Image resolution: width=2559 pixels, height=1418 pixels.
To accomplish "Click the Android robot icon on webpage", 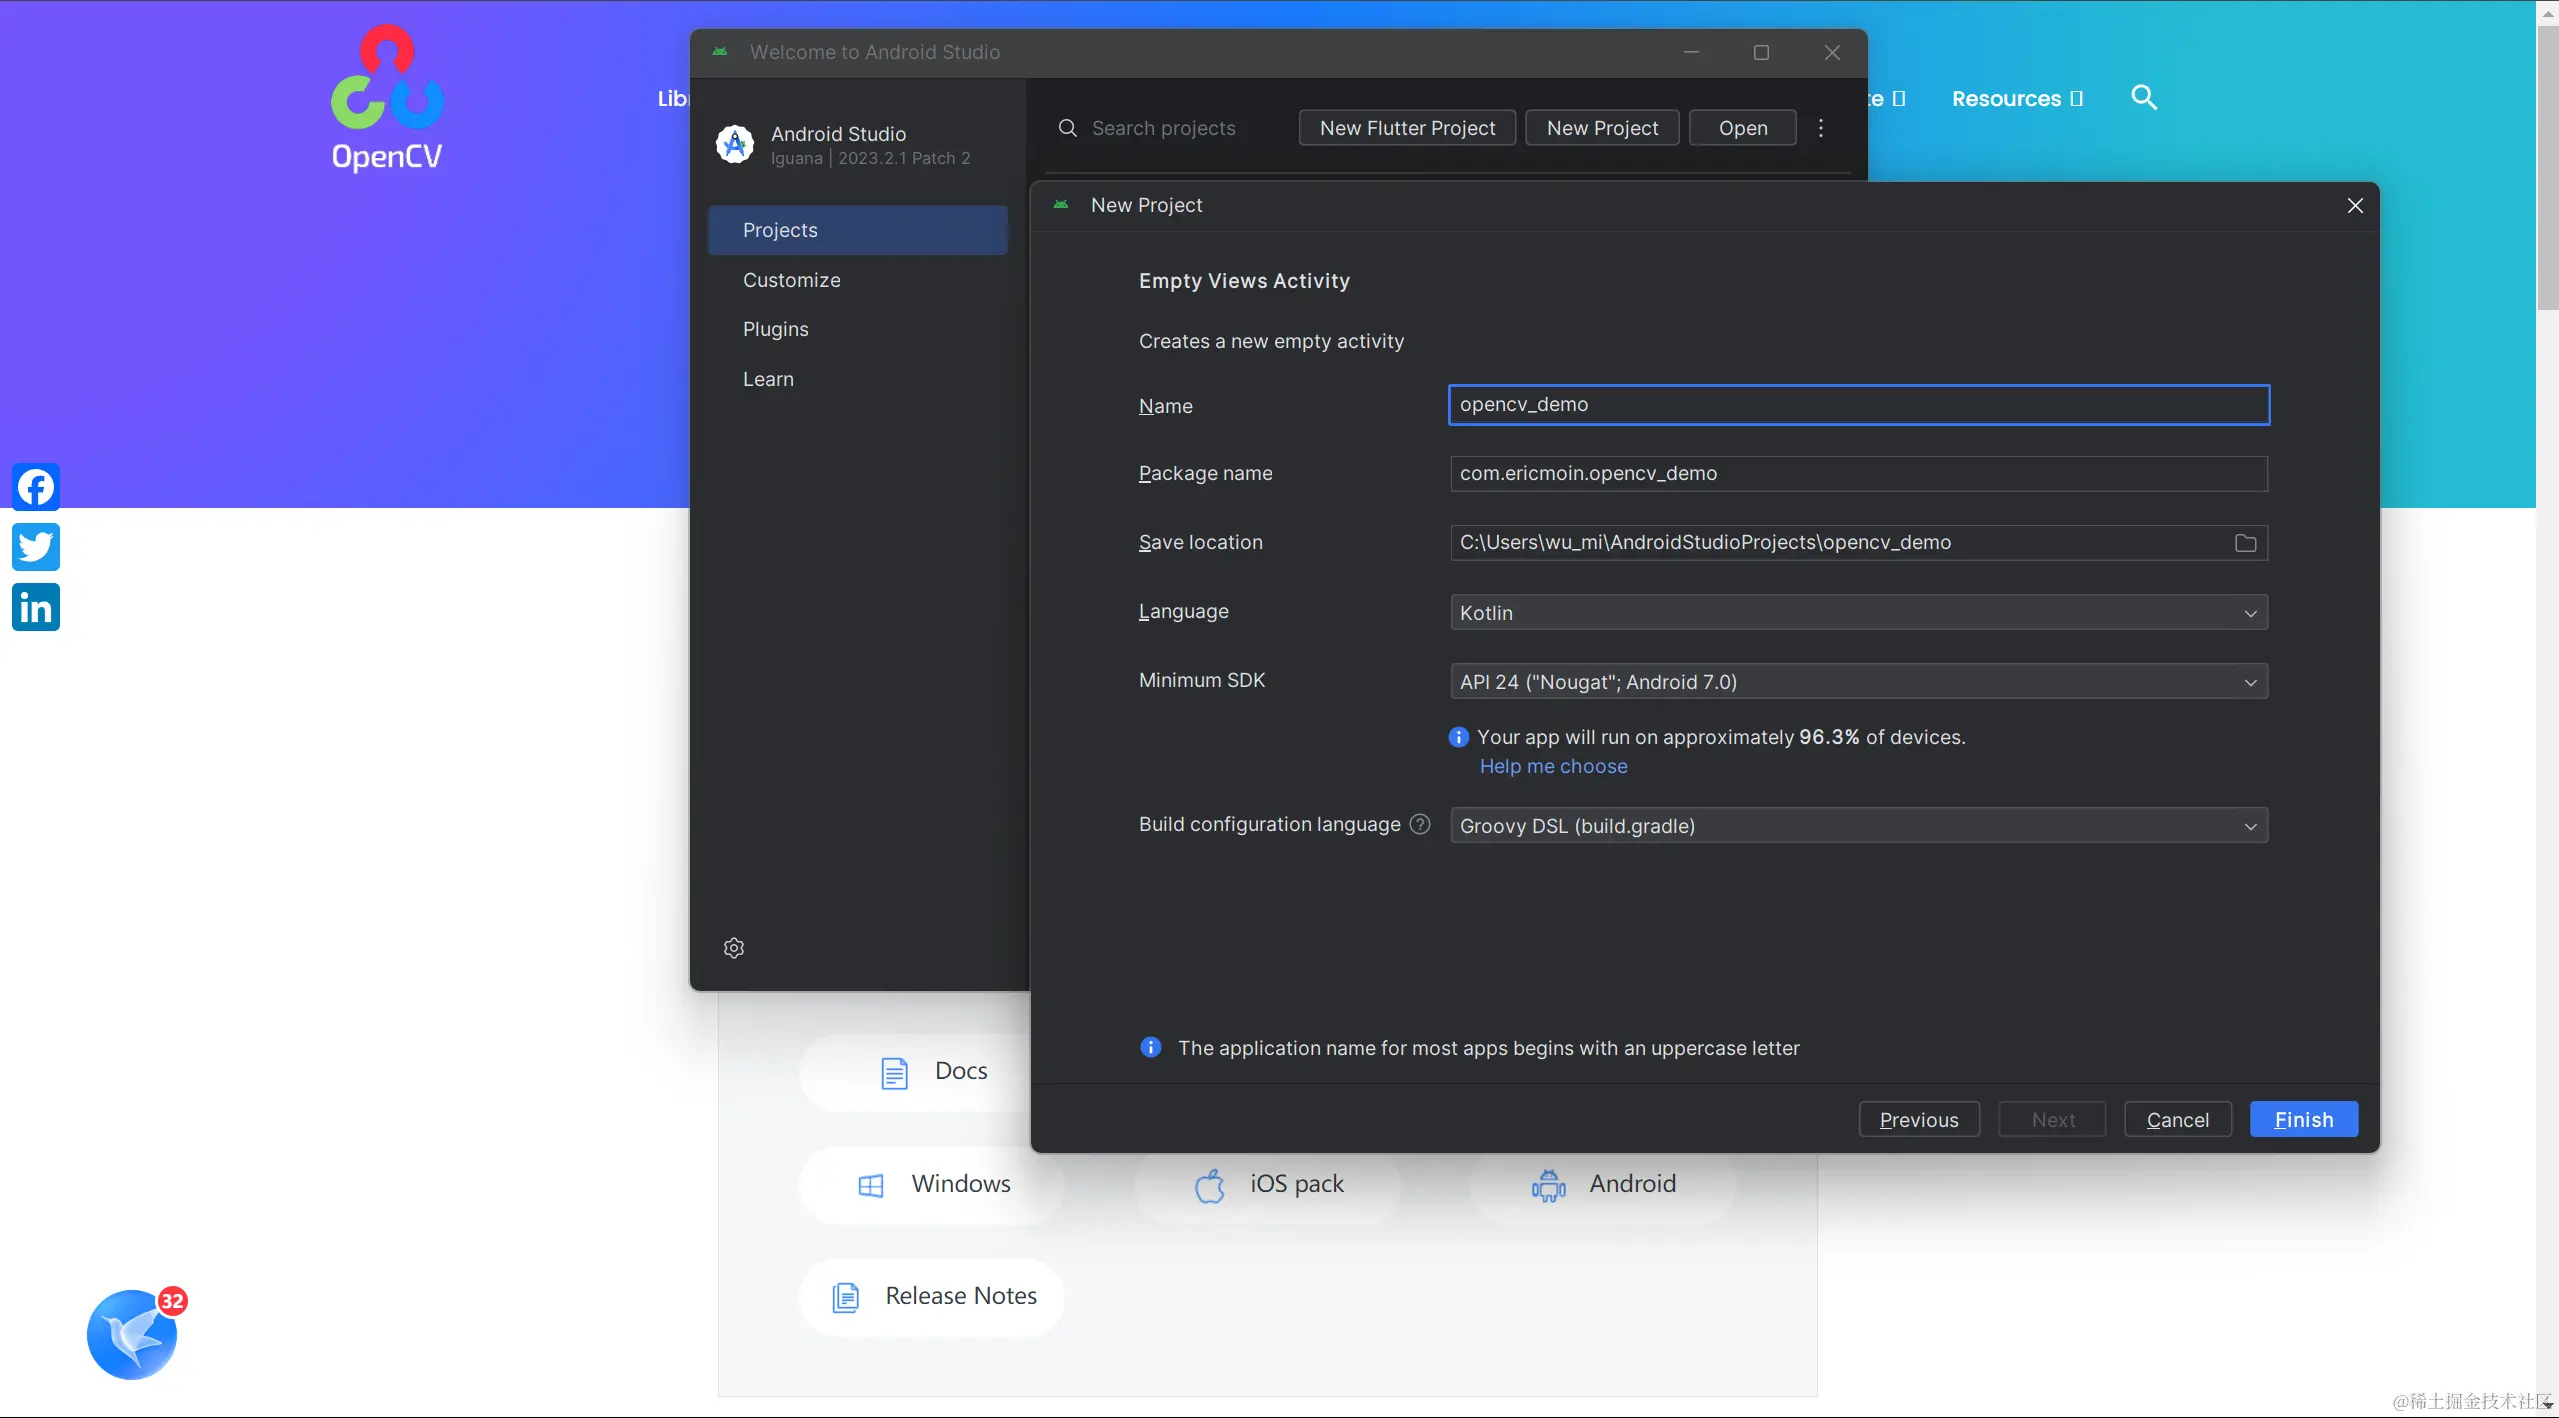I will [x=1549, y=1185].
